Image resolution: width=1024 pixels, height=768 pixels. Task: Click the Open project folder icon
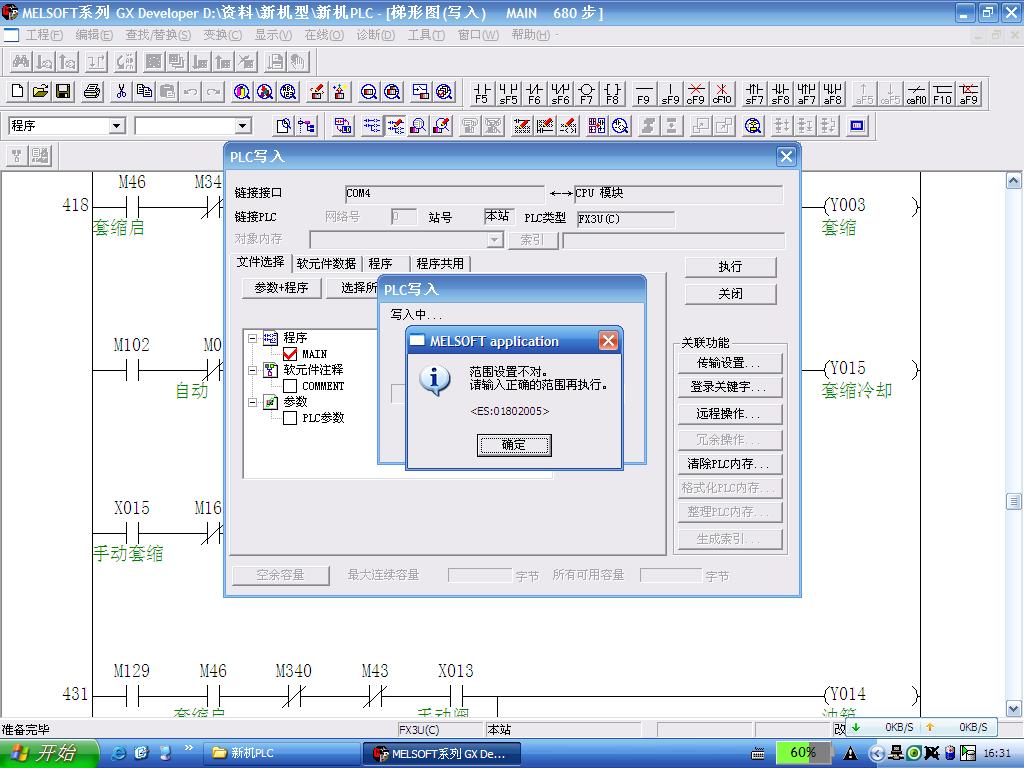(40, 92)
